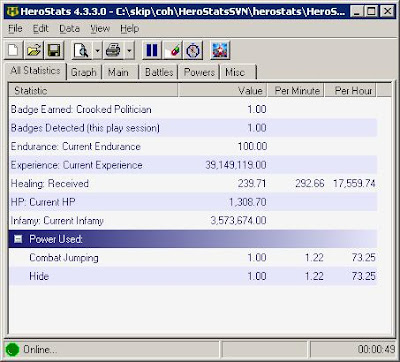Click the green Online status indicator
The image size is (400, 362).
(13, 350)
